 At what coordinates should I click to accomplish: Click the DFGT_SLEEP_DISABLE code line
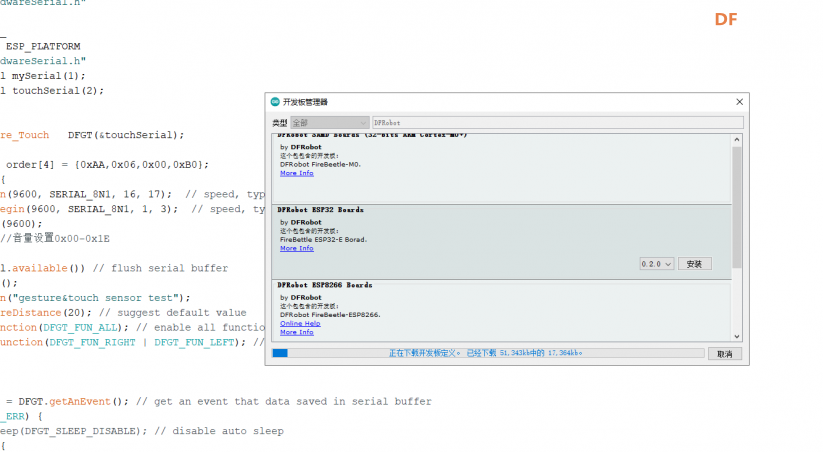pos(142,431)
